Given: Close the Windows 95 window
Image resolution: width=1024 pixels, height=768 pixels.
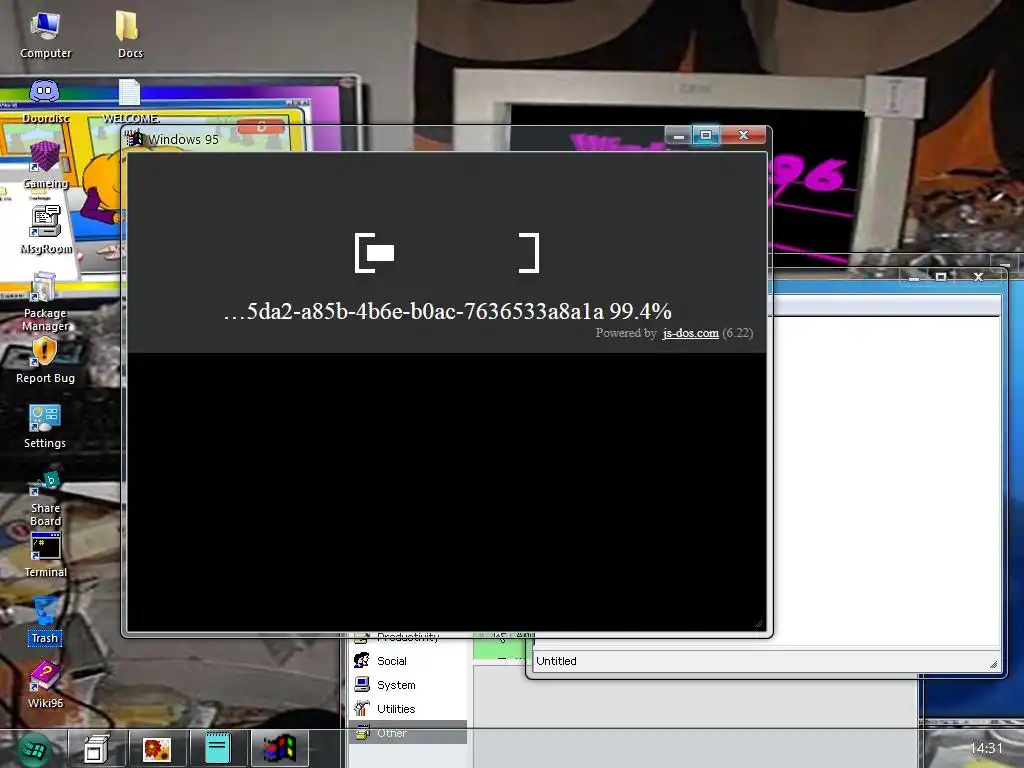Looking at the screenshot, I should pos(743,135).
